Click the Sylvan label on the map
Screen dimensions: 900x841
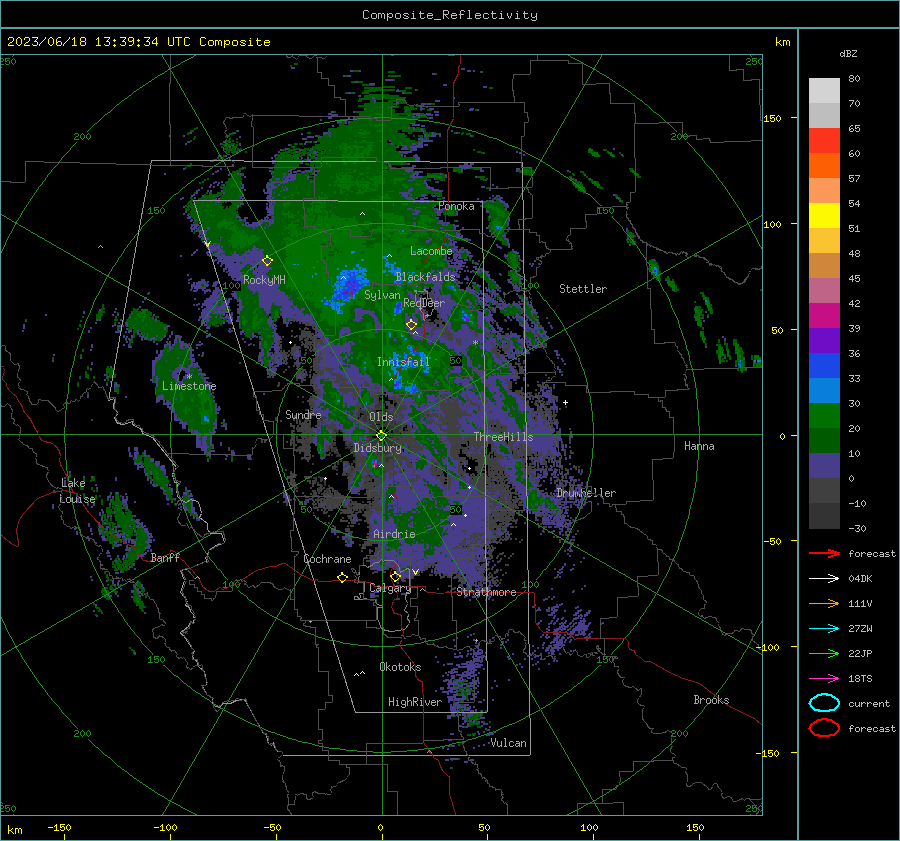382,295
